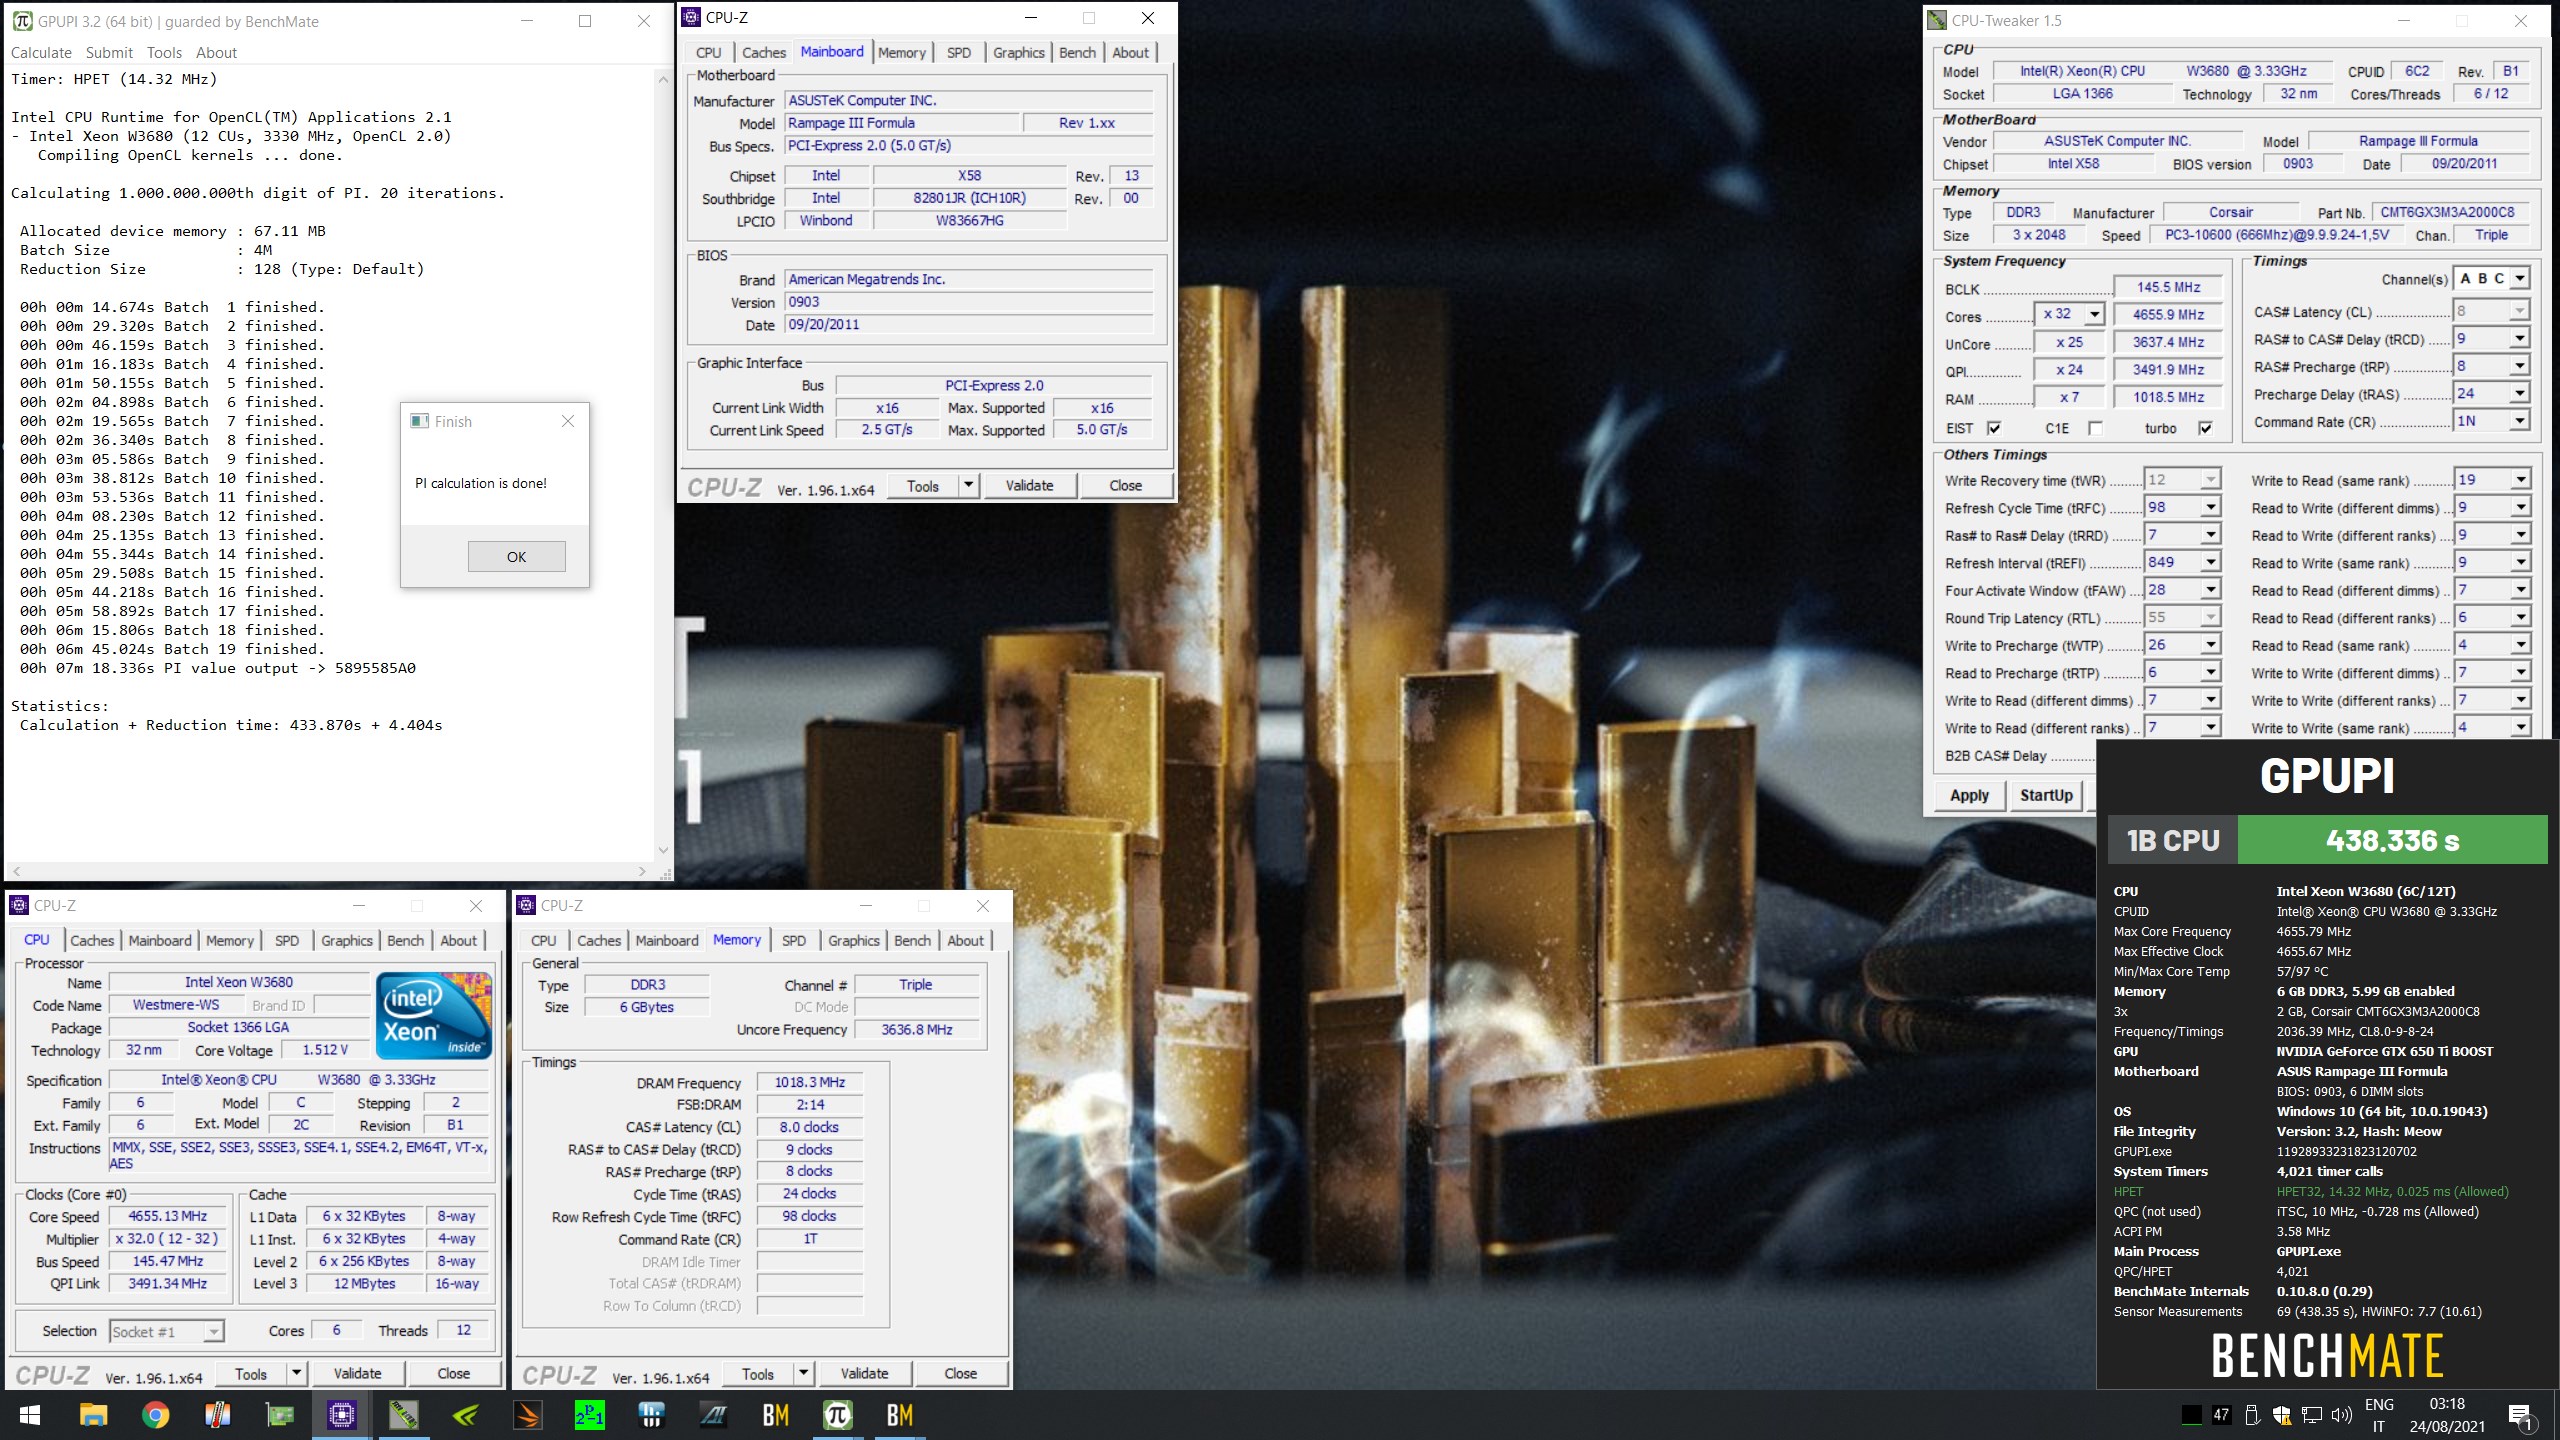Open the thermometer temperature monitor taskbar icon

point(217,1415)
